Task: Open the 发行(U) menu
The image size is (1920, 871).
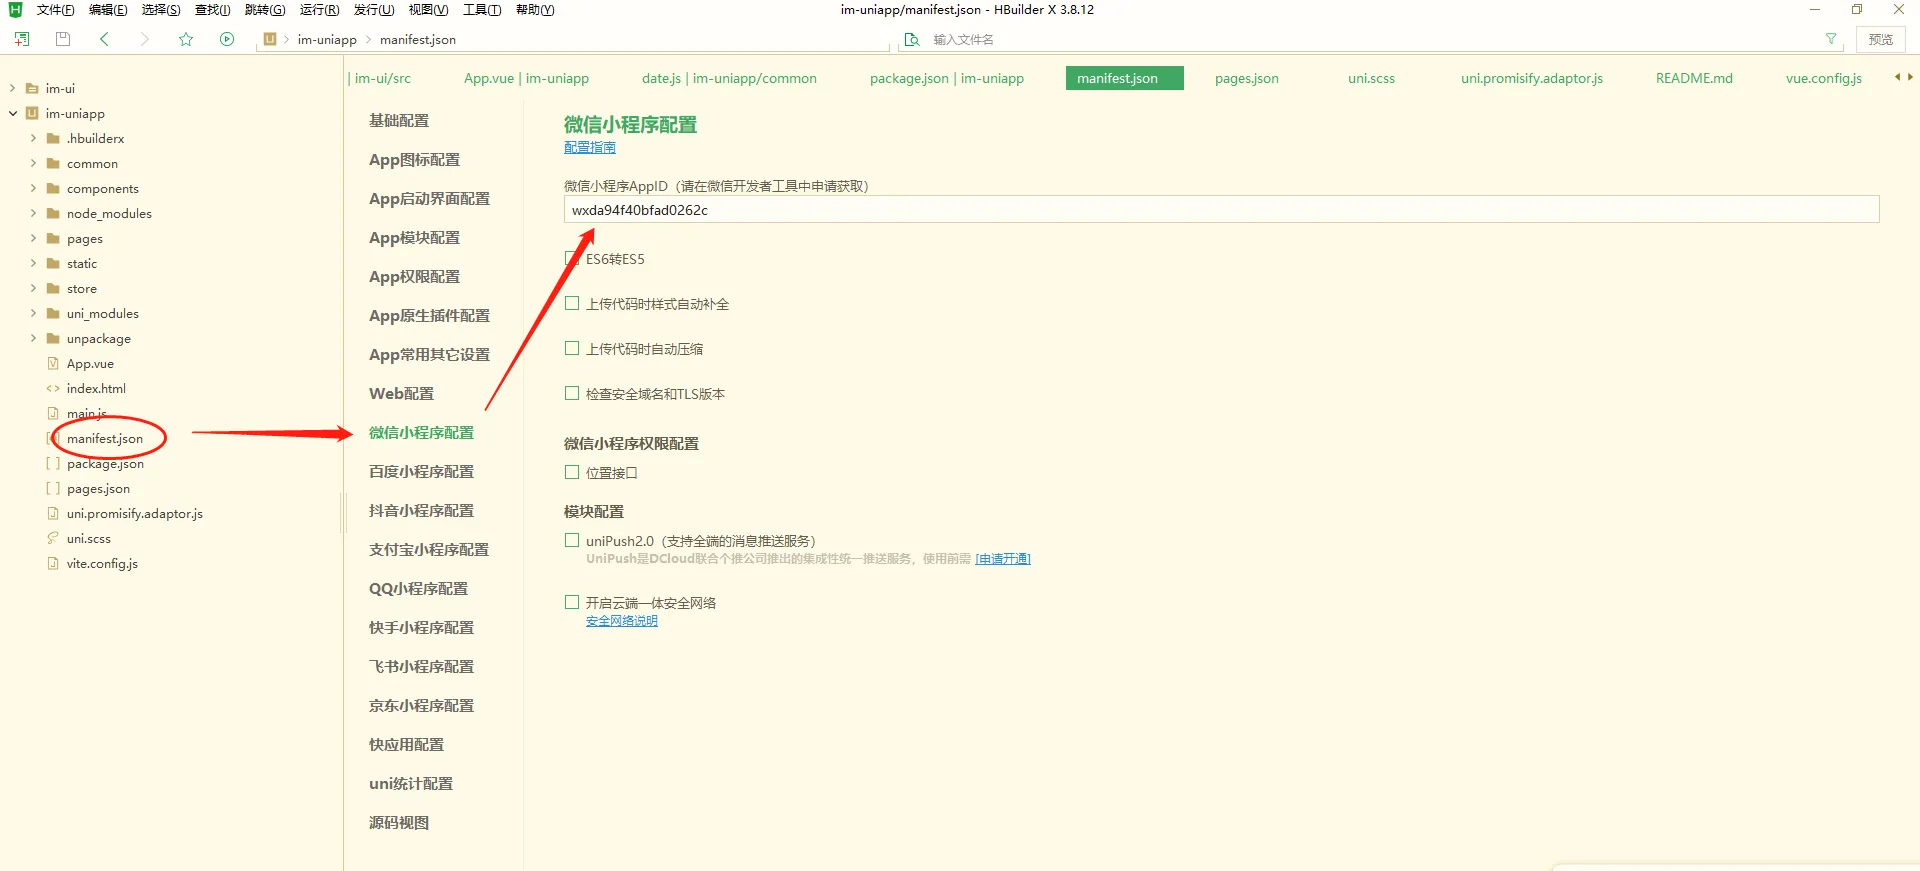Action: point(373,10)
